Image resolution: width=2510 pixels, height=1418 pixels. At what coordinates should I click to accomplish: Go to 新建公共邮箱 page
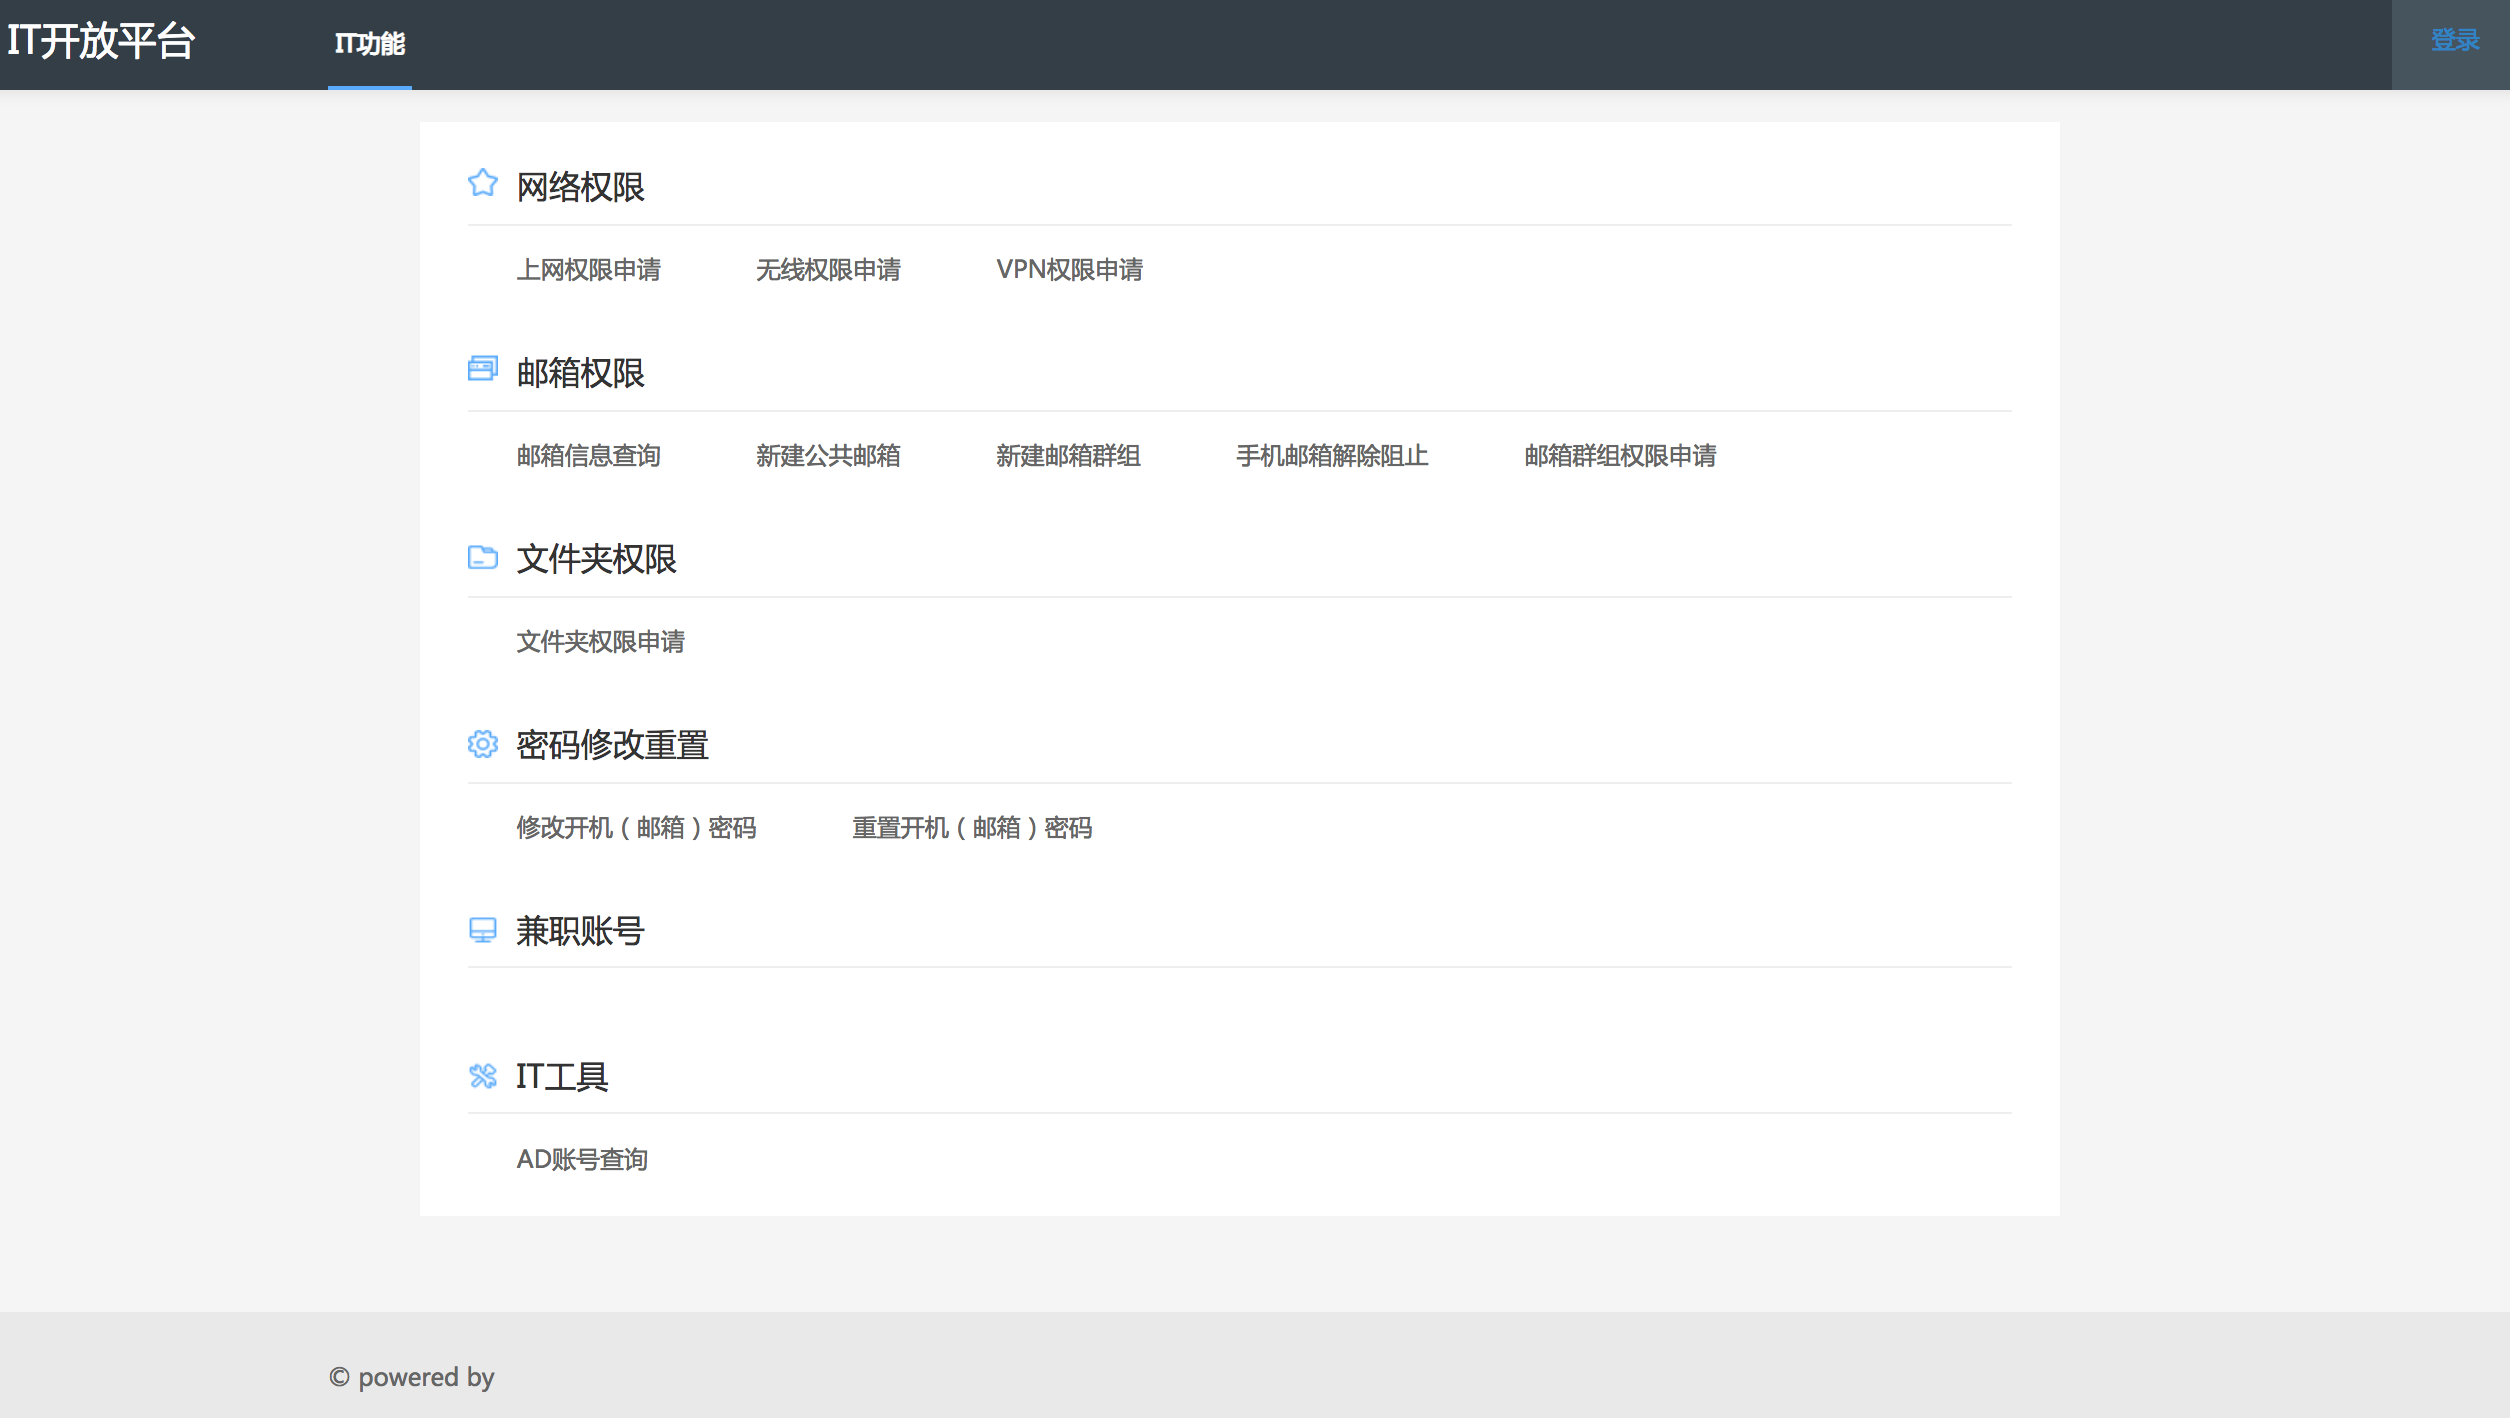pyautogui.click(x=828, y=456)
